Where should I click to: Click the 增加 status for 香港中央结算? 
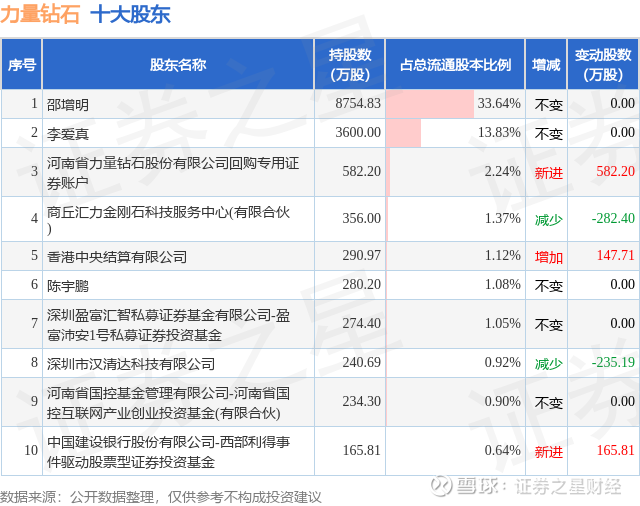pos(549,257)
